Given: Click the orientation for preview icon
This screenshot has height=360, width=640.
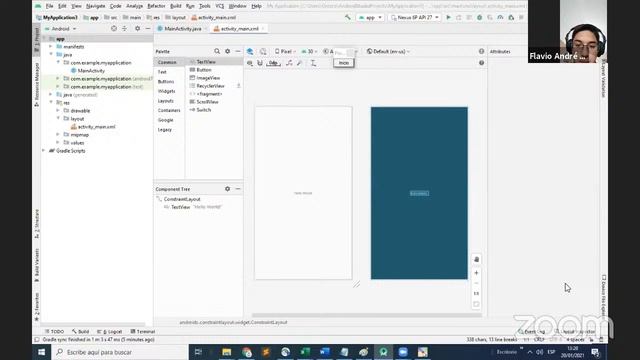Looking at the screenshot, I should 263,51.
